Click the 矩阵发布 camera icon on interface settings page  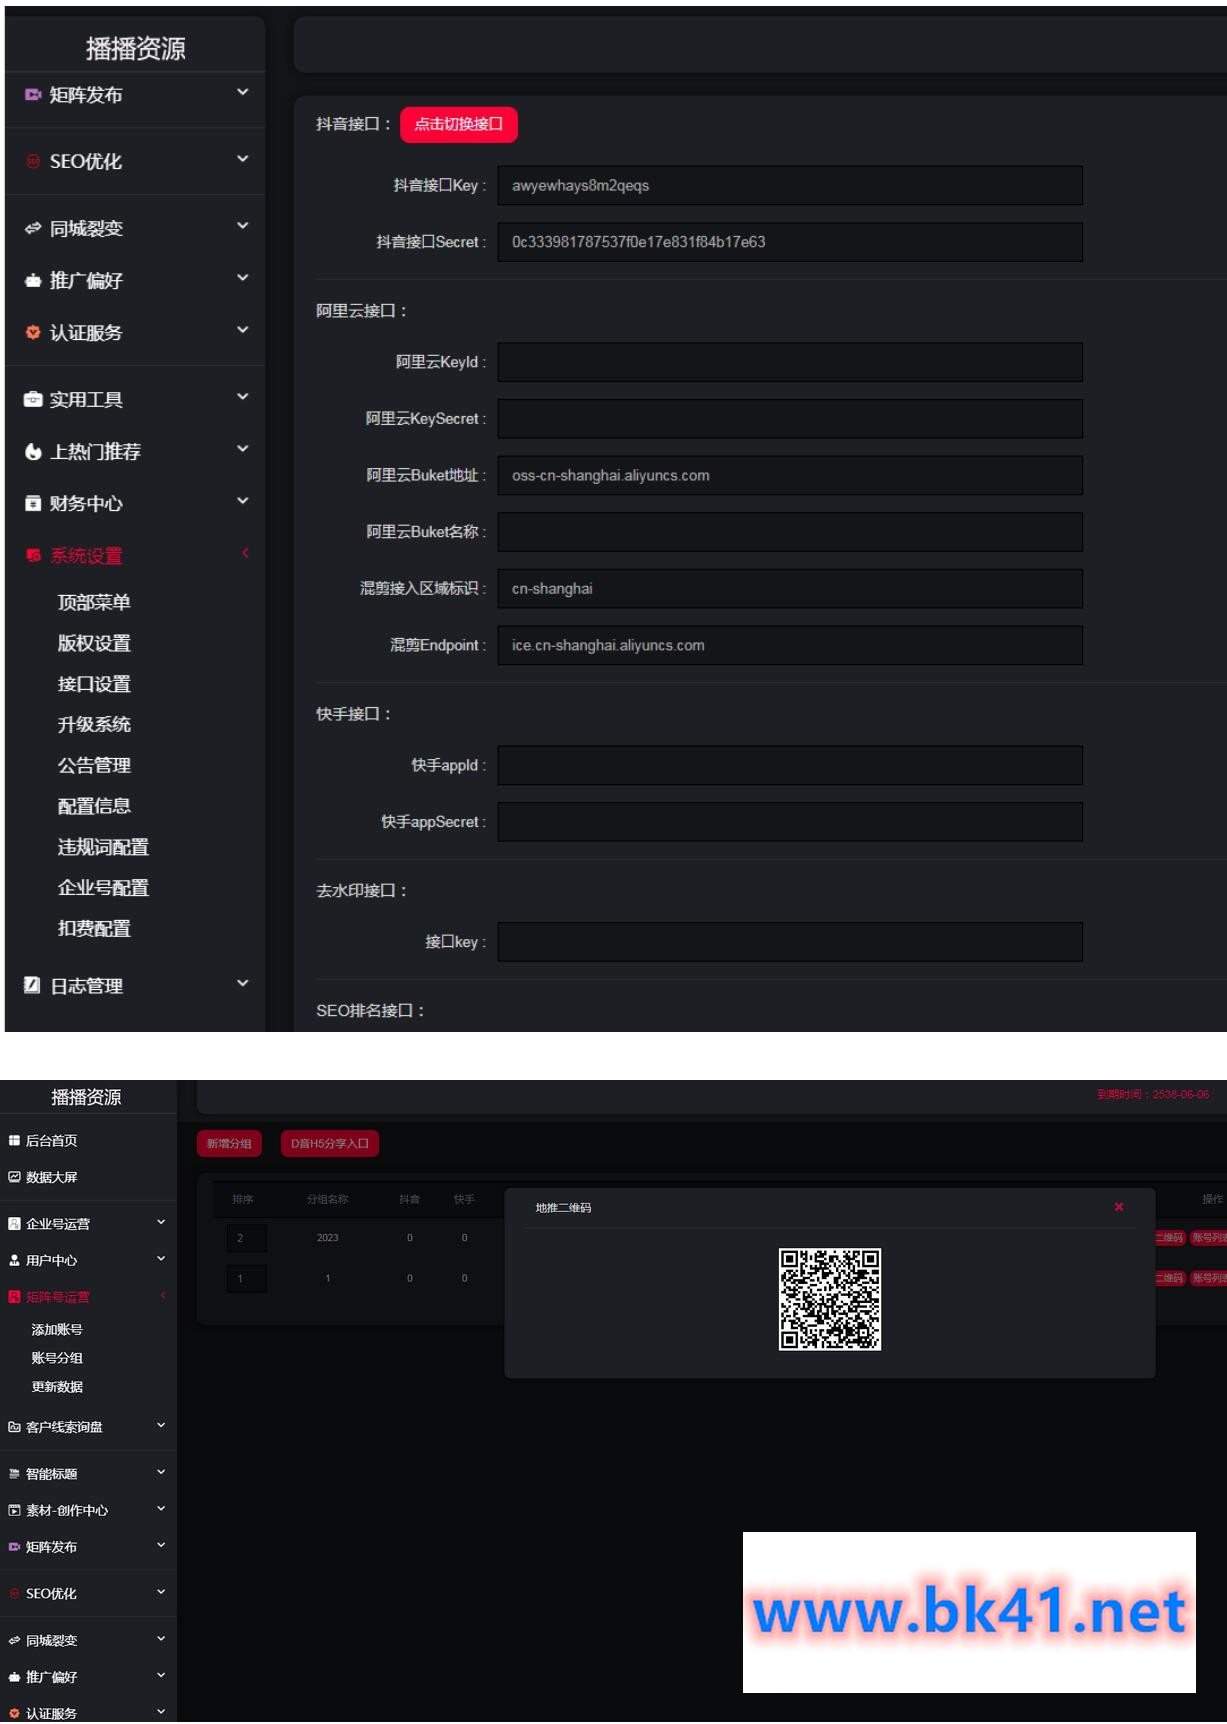[33, 95]
